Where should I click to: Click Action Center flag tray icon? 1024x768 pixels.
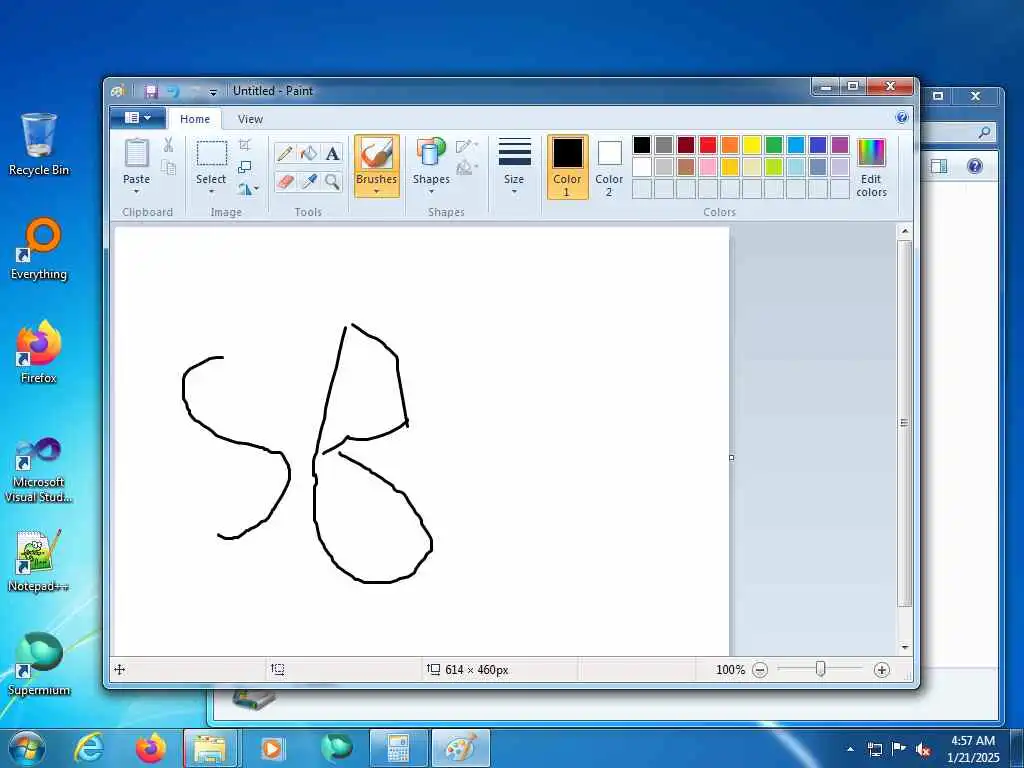tap(899, 749)
